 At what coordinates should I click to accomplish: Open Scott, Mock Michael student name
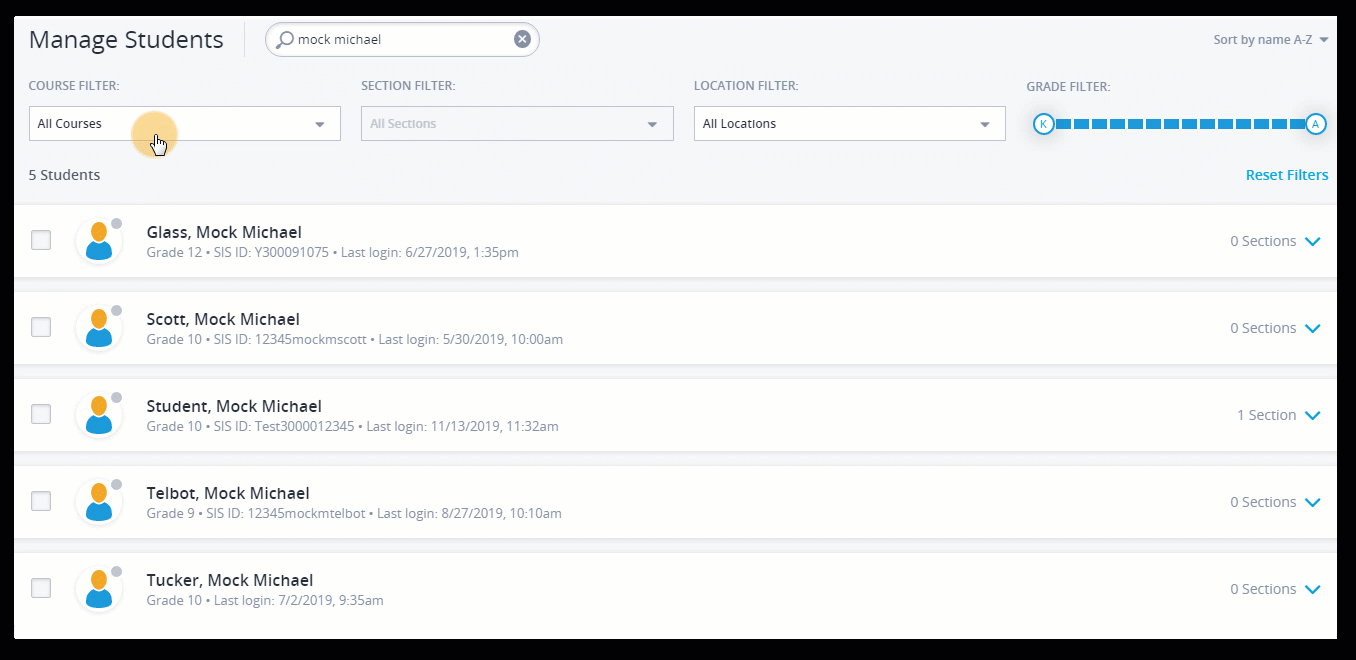pyautogui.click(x=223, y=319)
